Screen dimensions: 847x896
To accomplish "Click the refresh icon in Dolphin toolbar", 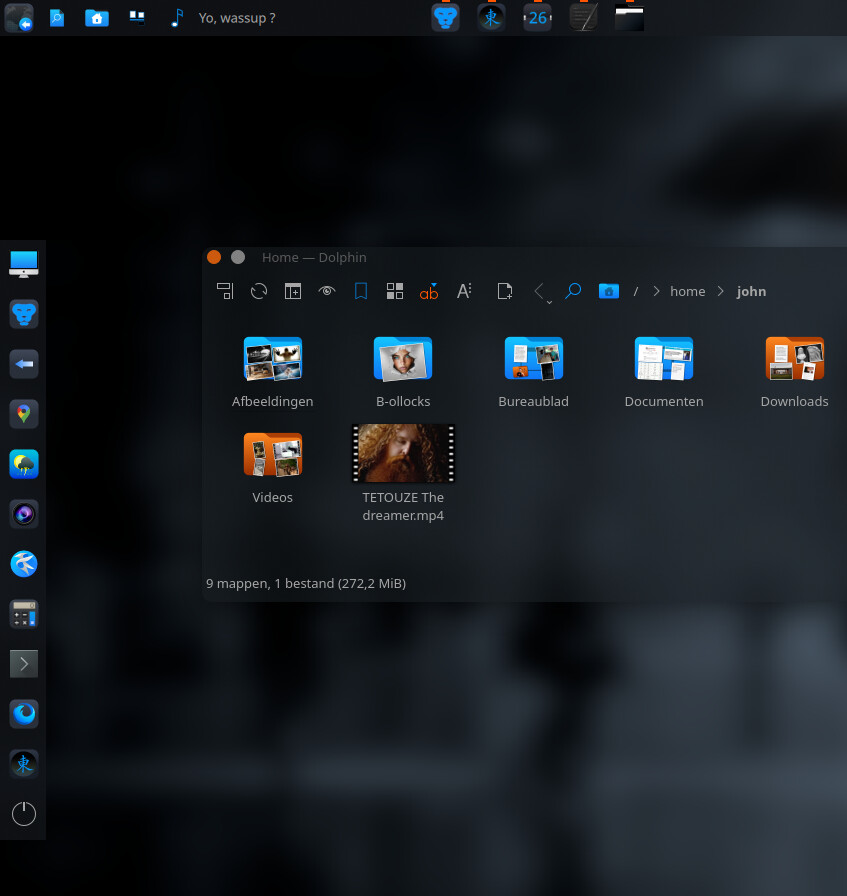I will 259,291.
